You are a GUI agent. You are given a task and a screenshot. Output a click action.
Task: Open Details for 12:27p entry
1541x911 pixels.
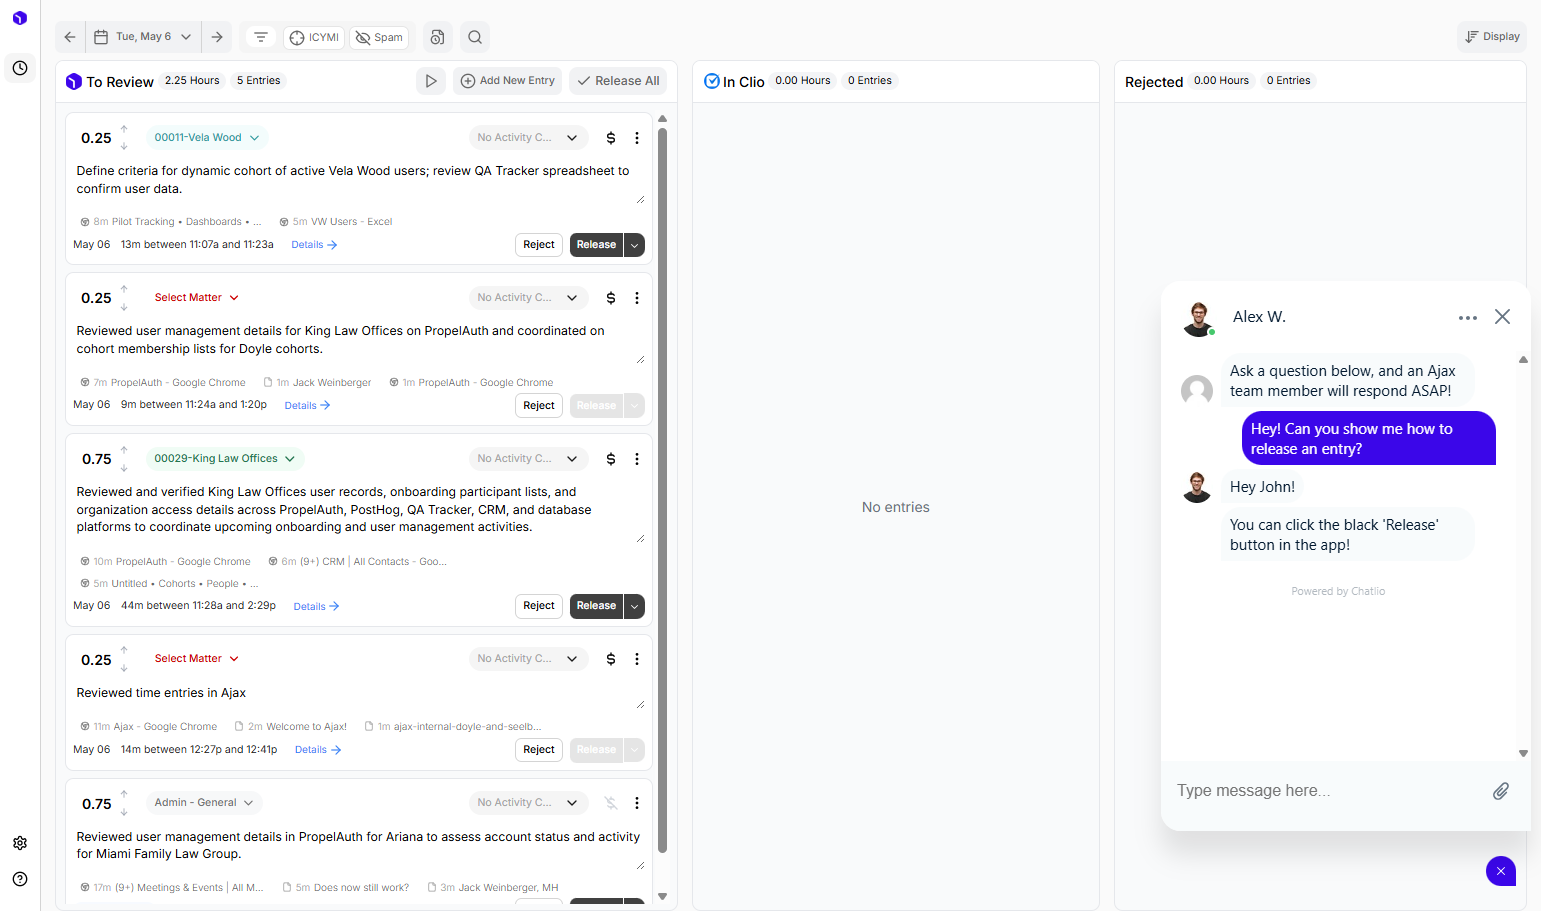(318, 750)
